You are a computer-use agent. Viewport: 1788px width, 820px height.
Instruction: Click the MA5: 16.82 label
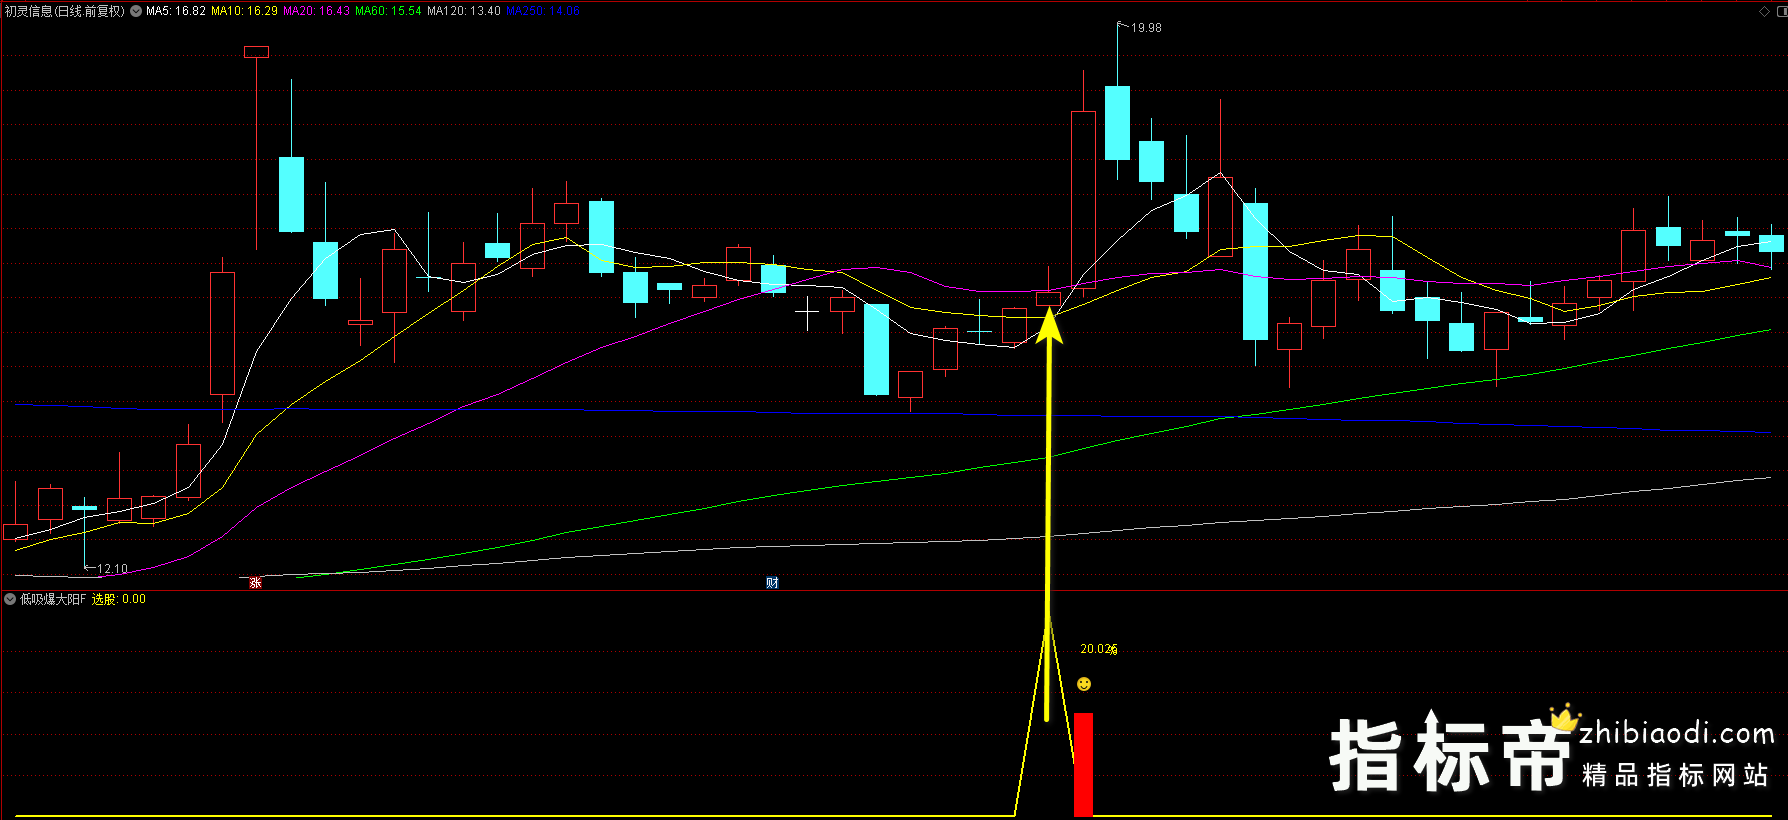(x=176, y=12)
